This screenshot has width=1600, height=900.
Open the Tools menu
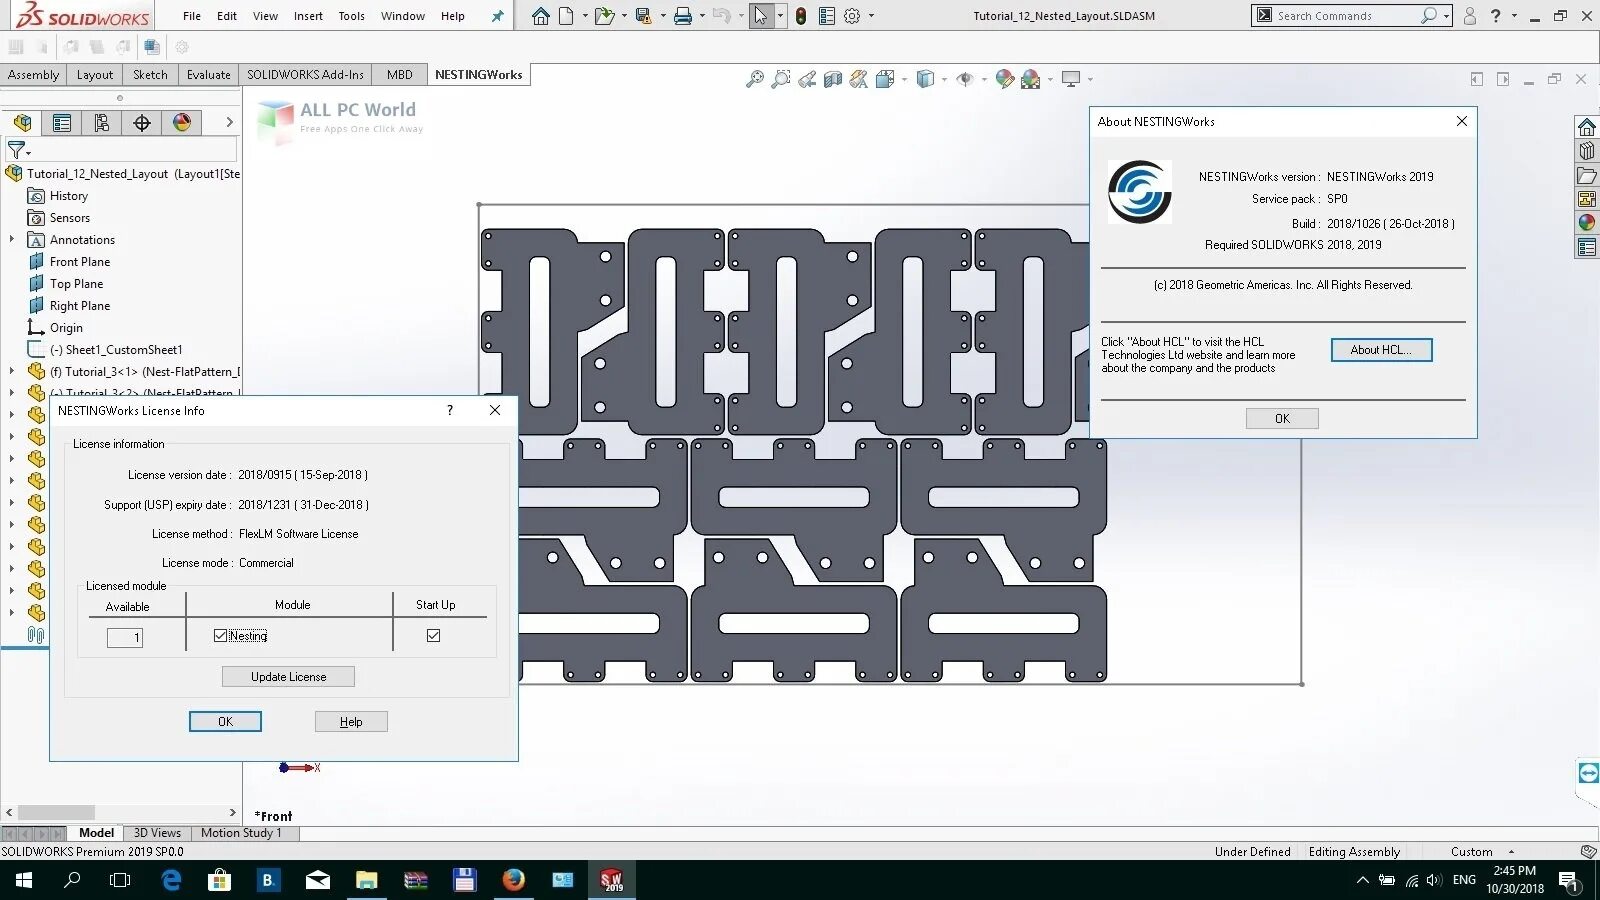(x=351, y=16)
